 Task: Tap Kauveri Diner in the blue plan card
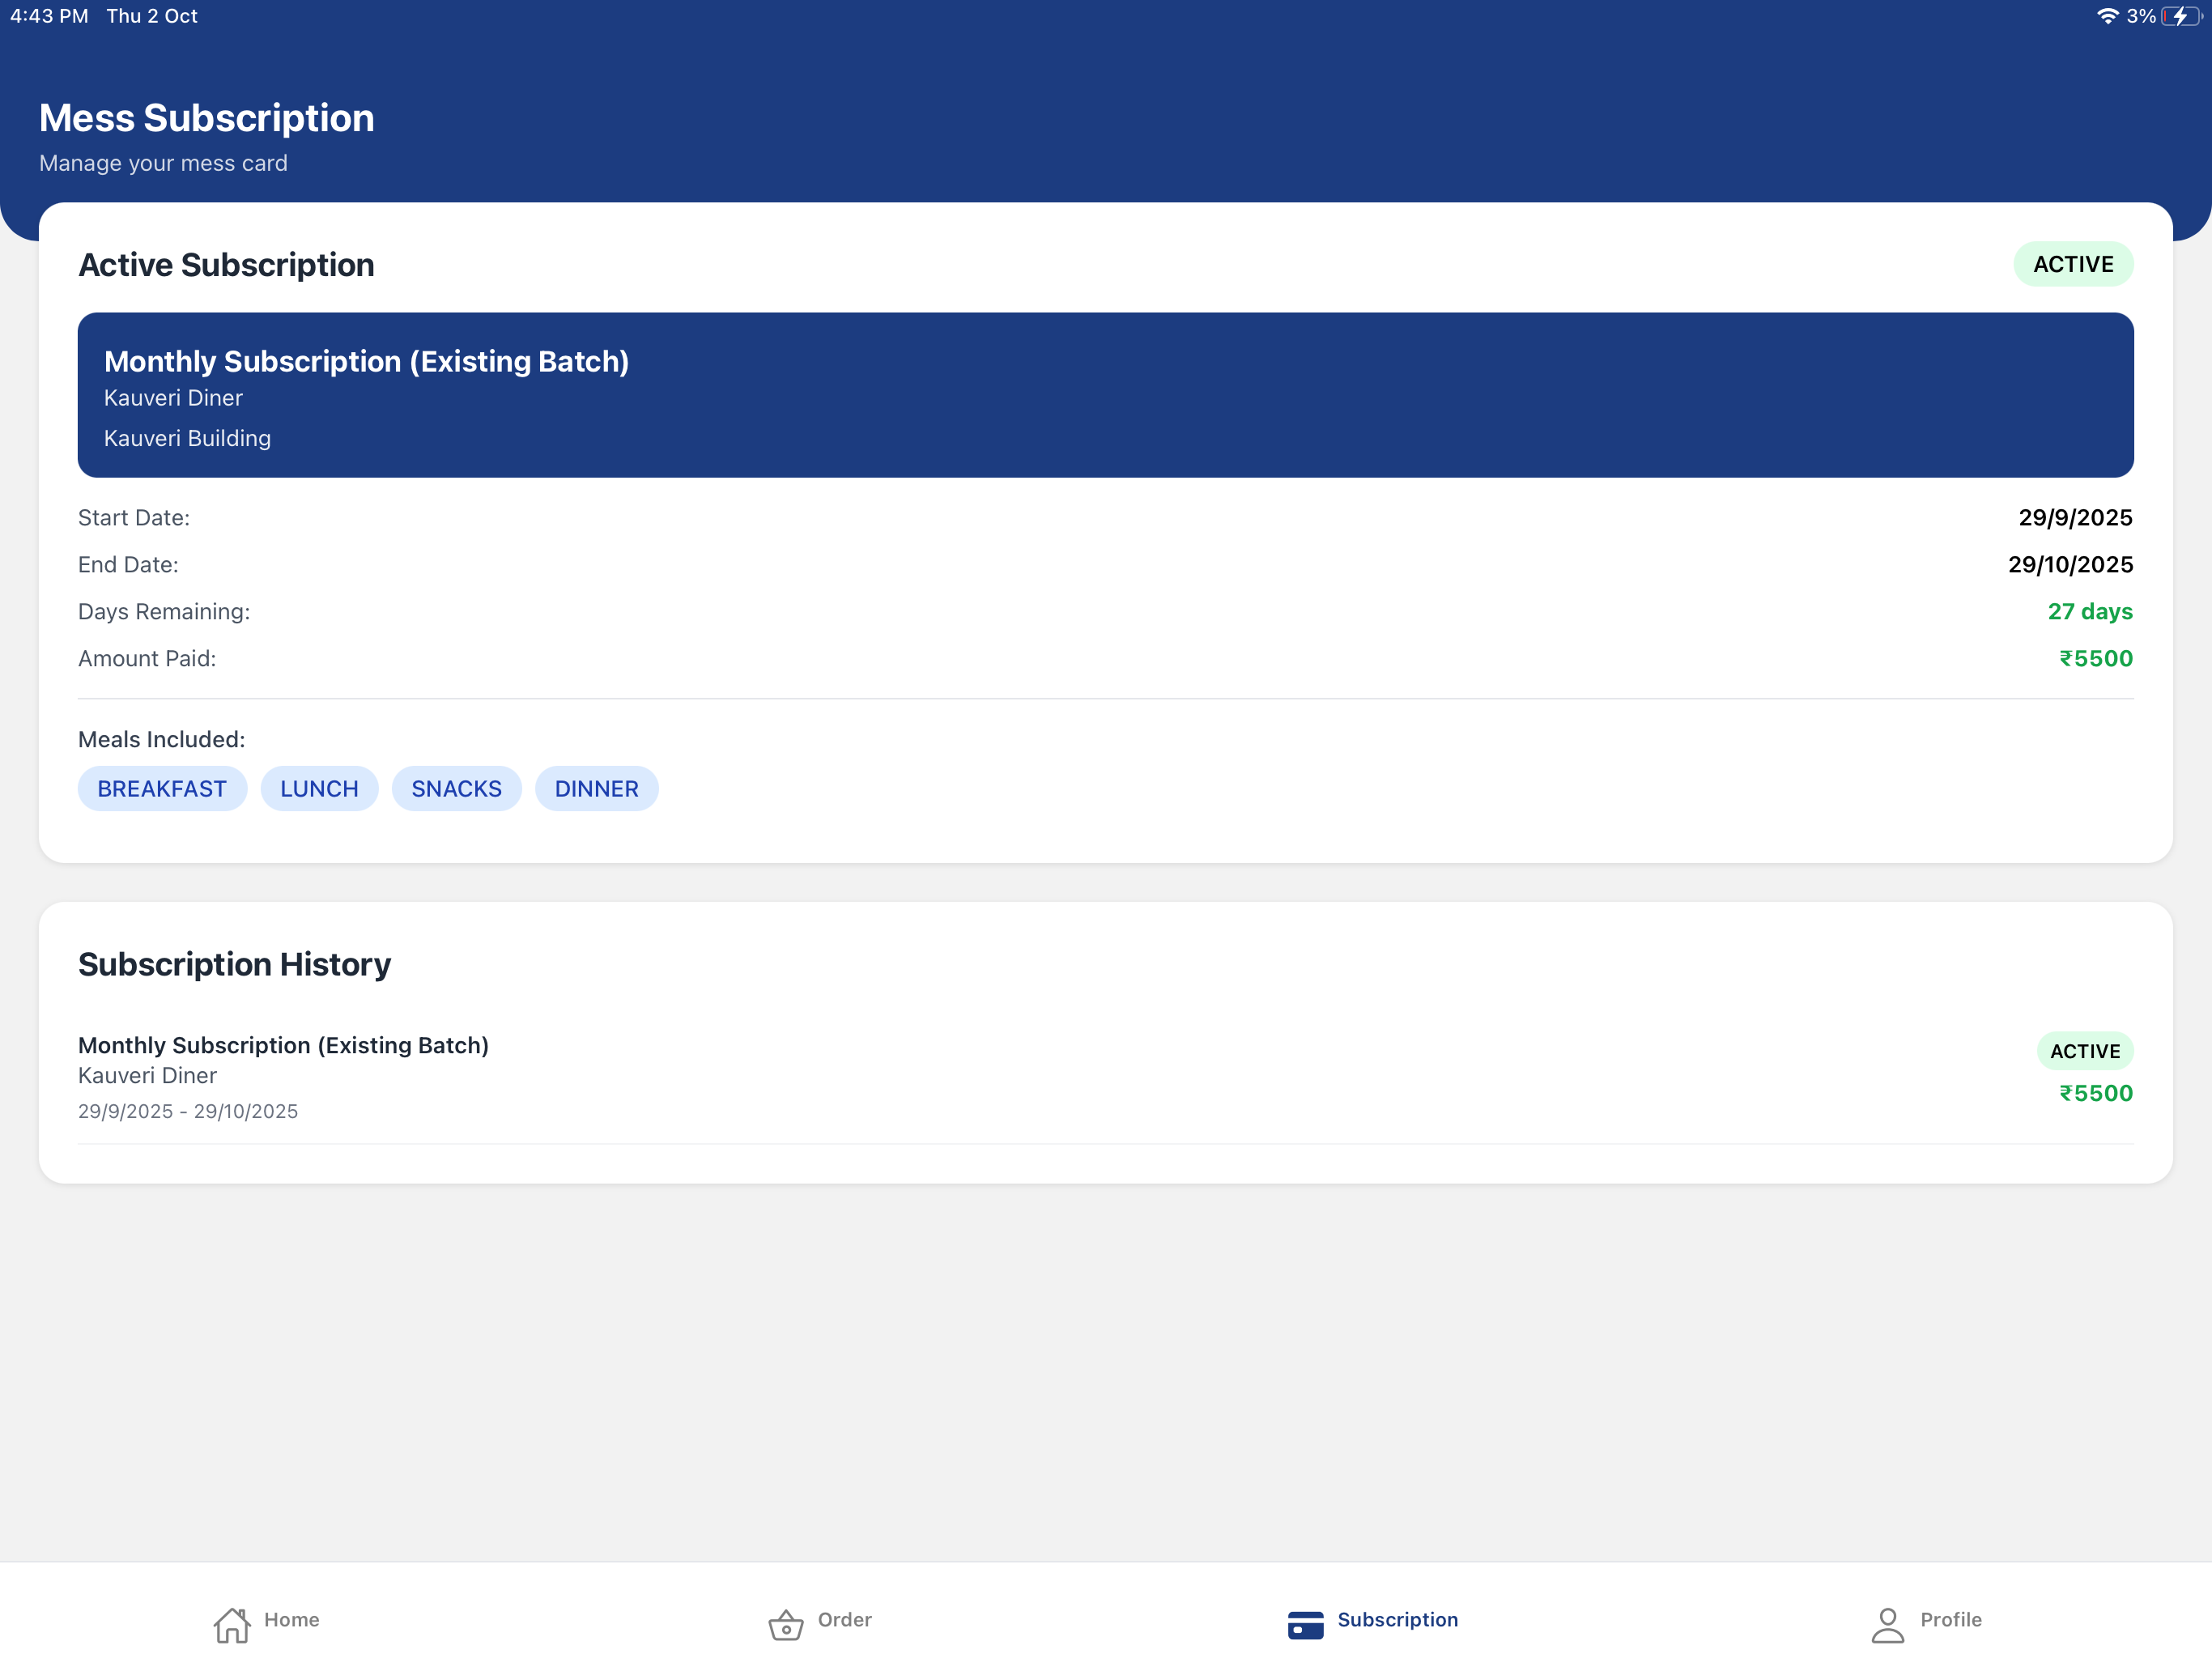click(173, 398)
